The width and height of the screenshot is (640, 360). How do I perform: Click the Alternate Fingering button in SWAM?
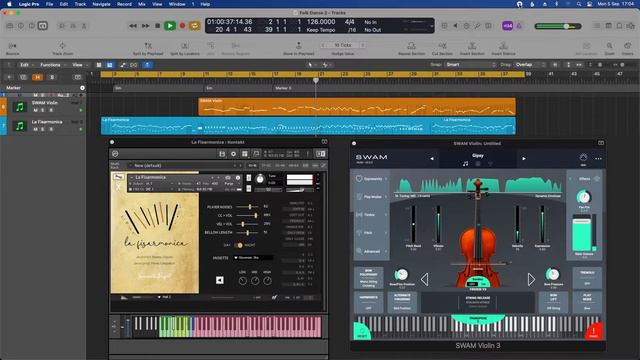[x=402, y=302]
